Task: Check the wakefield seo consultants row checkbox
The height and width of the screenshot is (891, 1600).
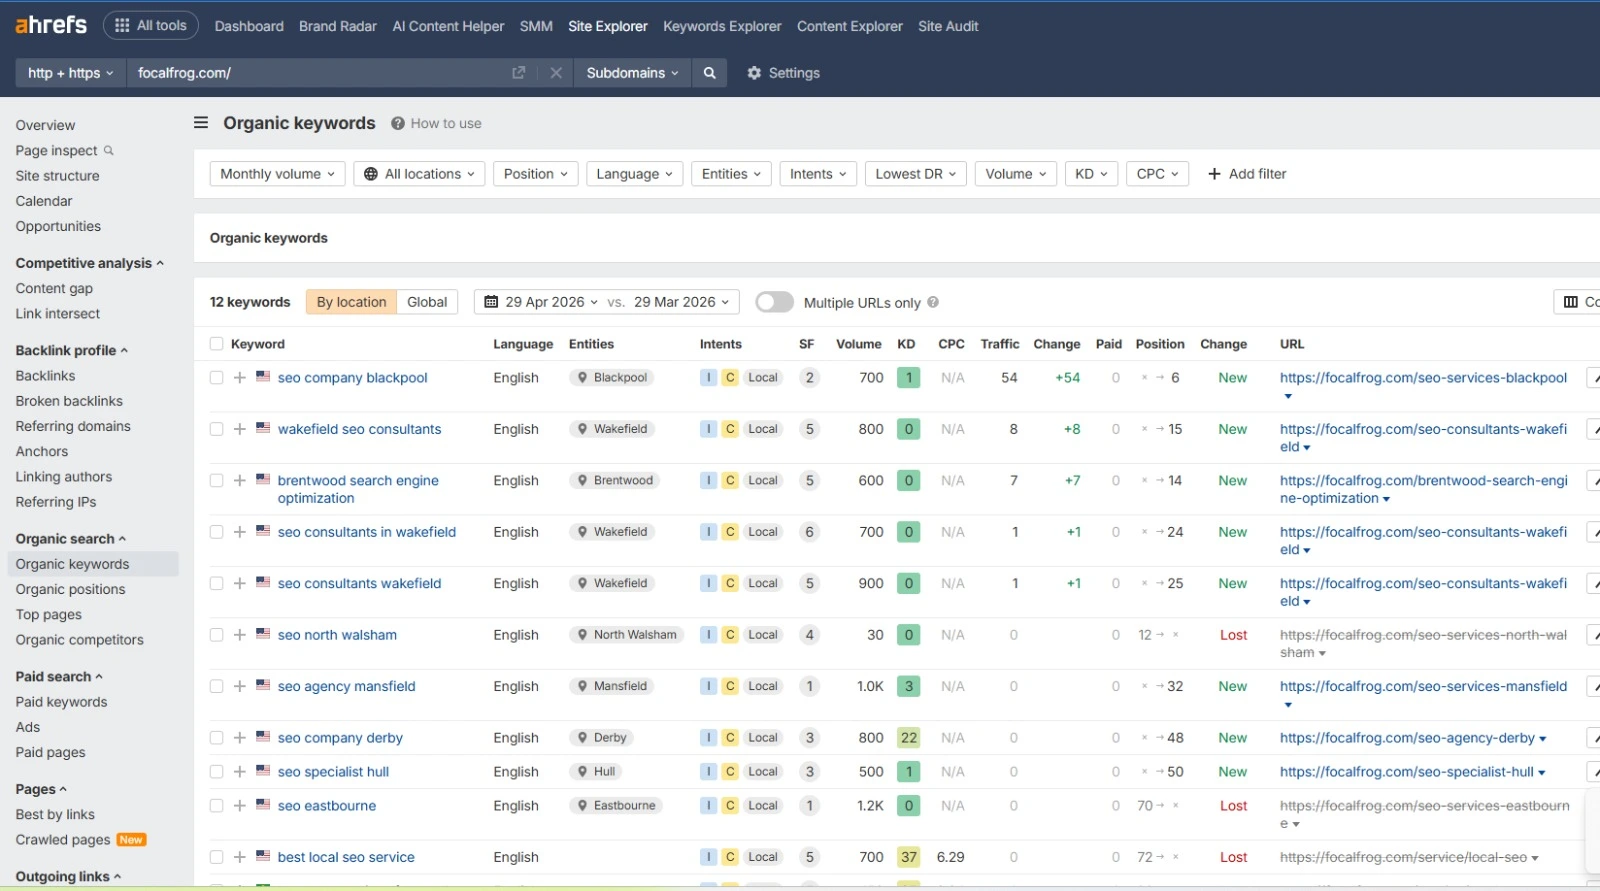Action: [x=216, y=429]
